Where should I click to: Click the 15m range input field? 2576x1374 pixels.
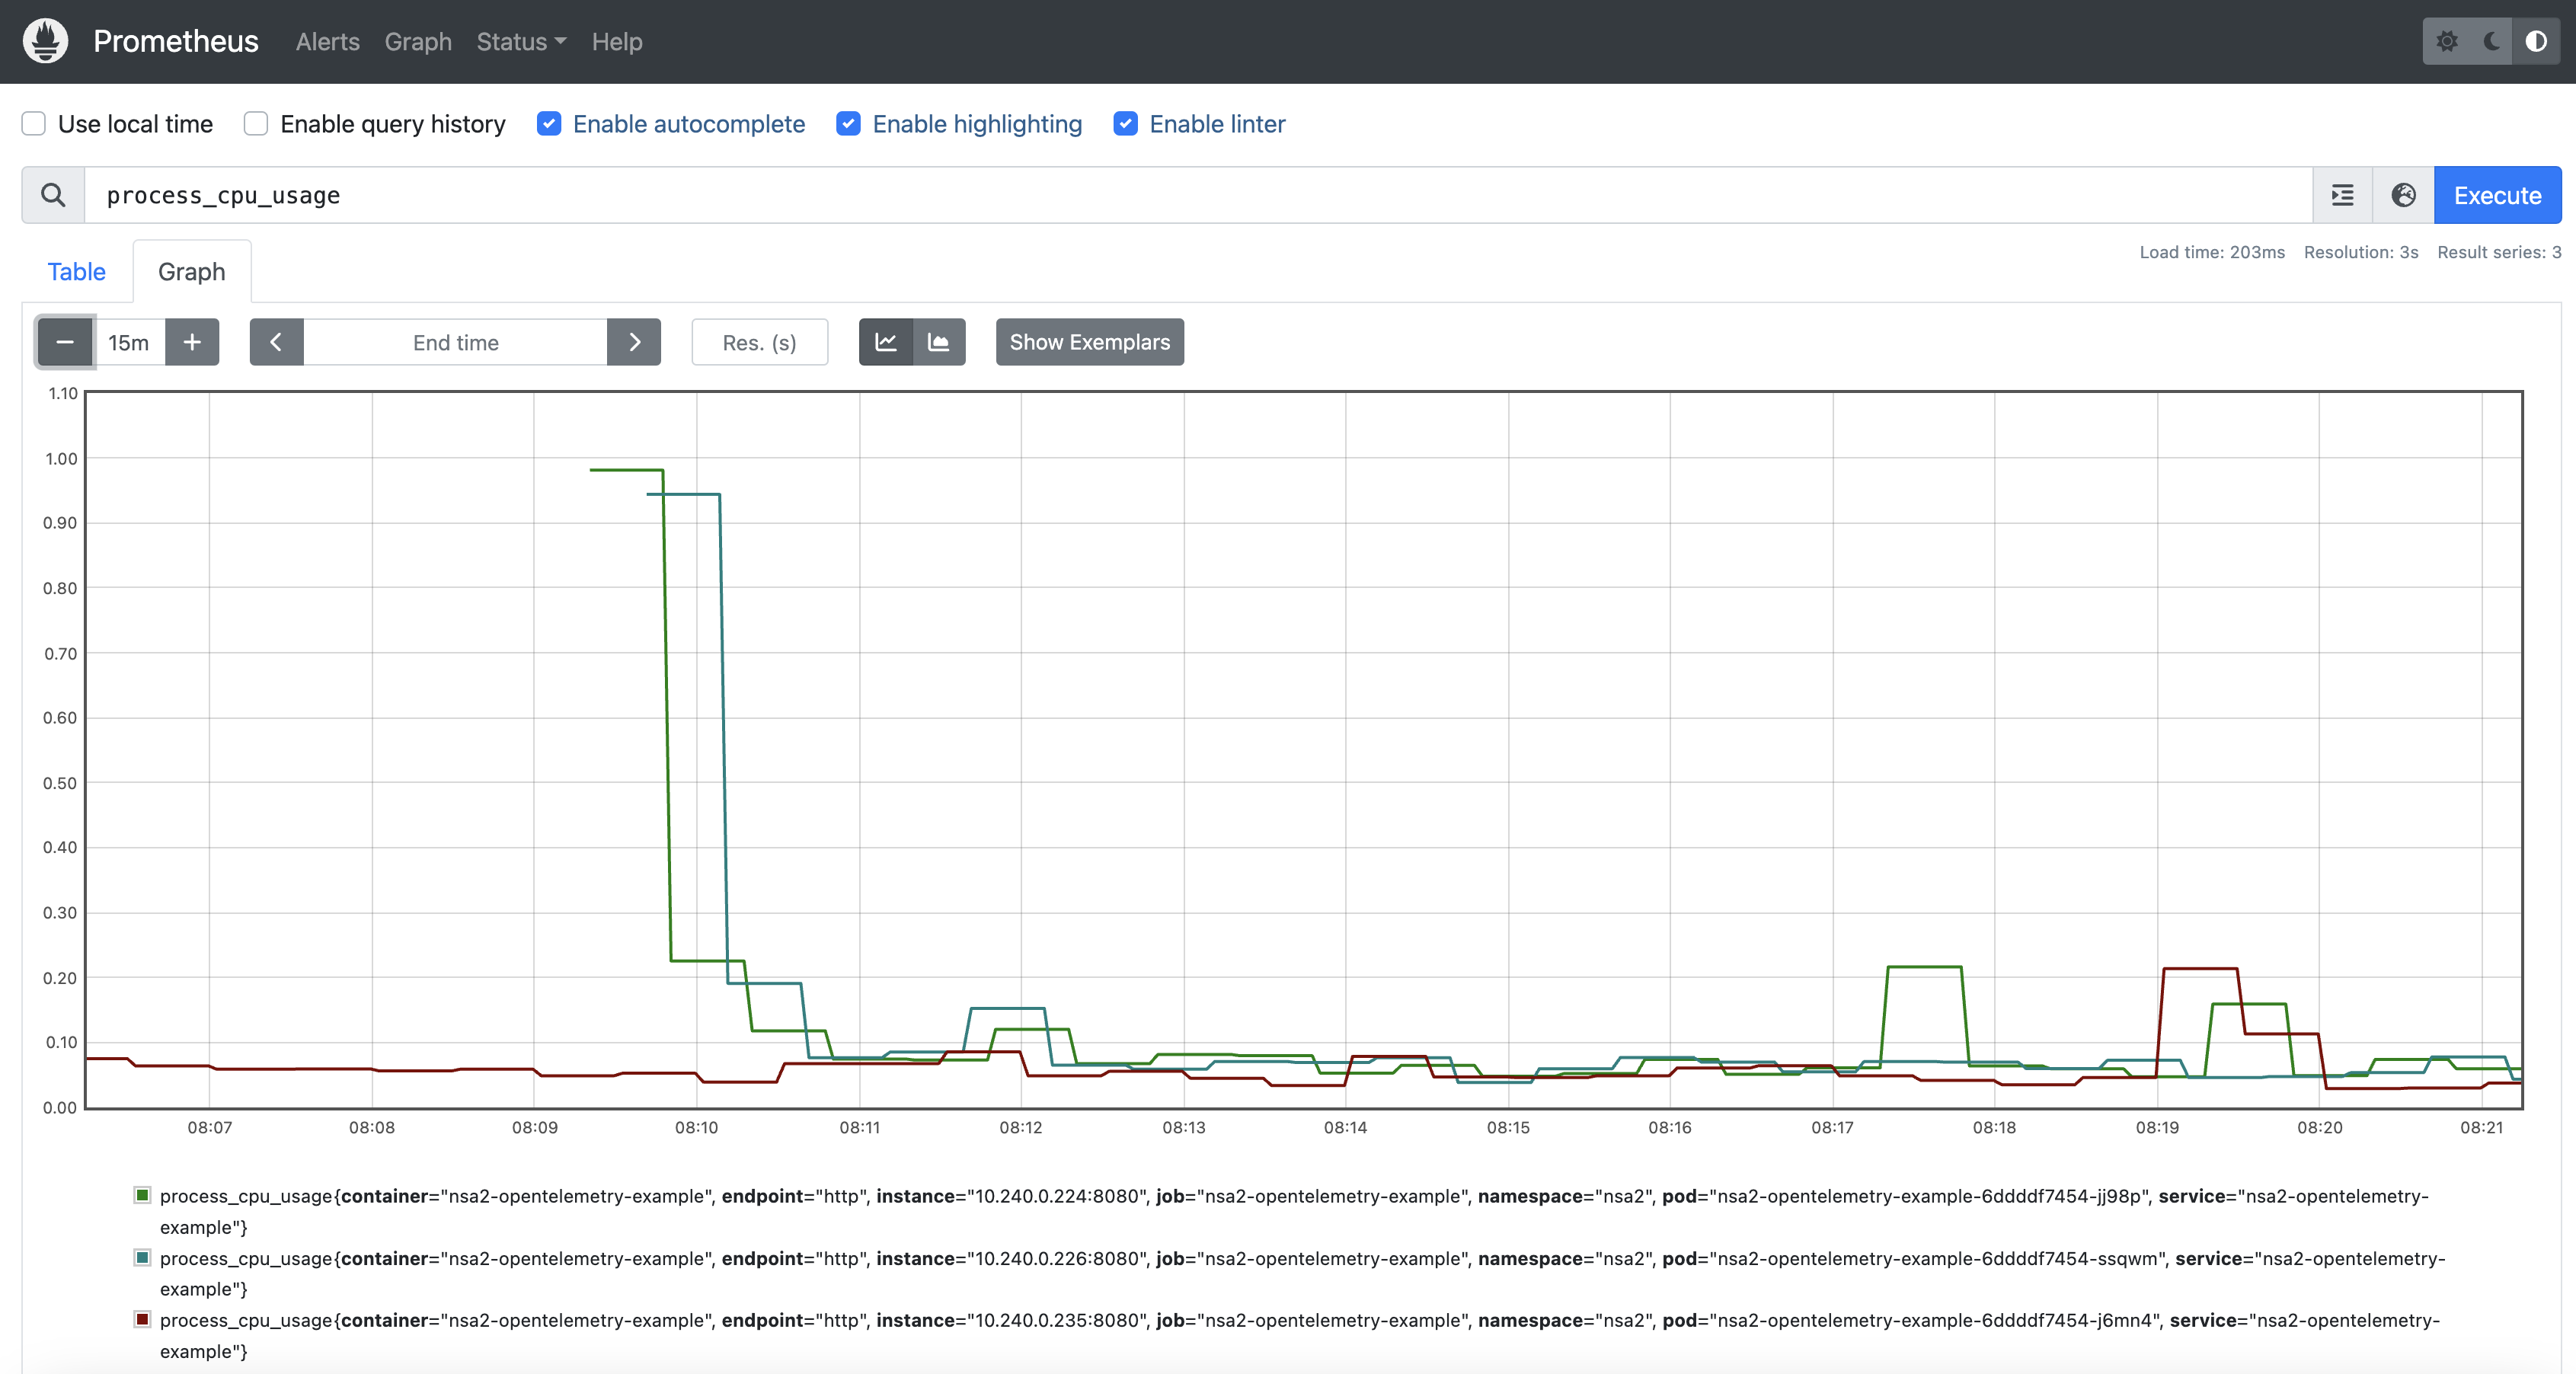point(129,342)
